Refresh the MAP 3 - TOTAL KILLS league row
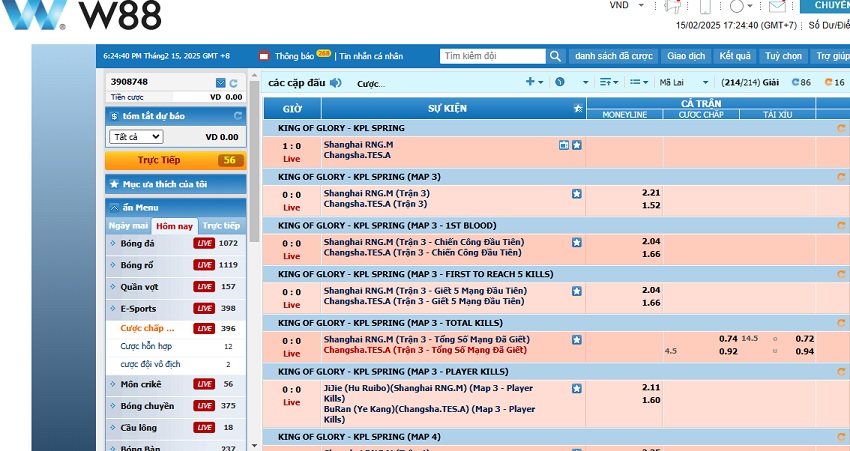The width and height of the screenshot is (850, 451). click(841, 323)
